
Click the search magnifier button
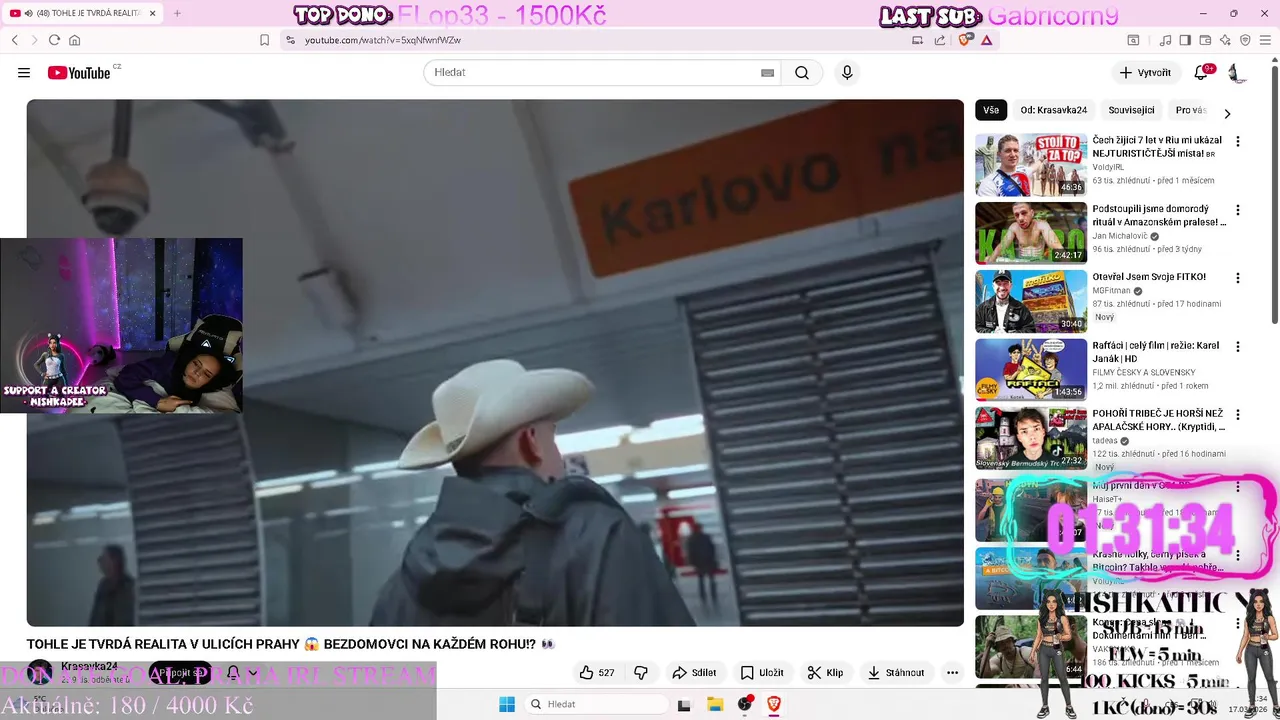tap(802, 73)
